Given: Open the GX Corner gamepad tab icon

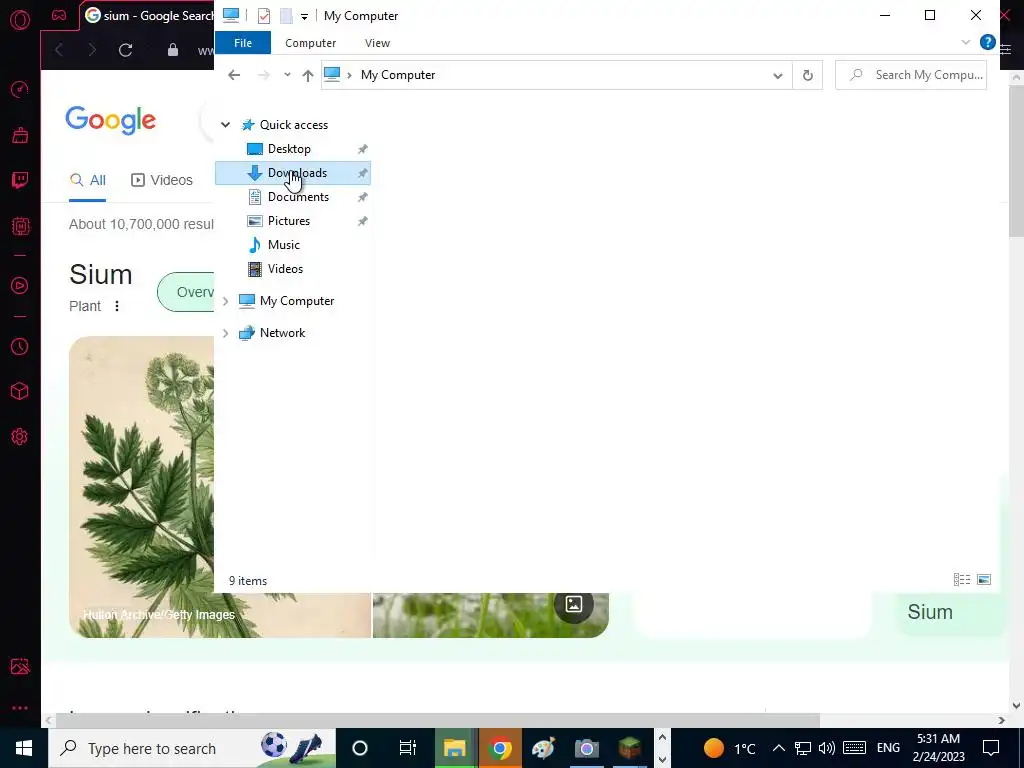Looking at the screenshot, I should click(x=59, y=15).
